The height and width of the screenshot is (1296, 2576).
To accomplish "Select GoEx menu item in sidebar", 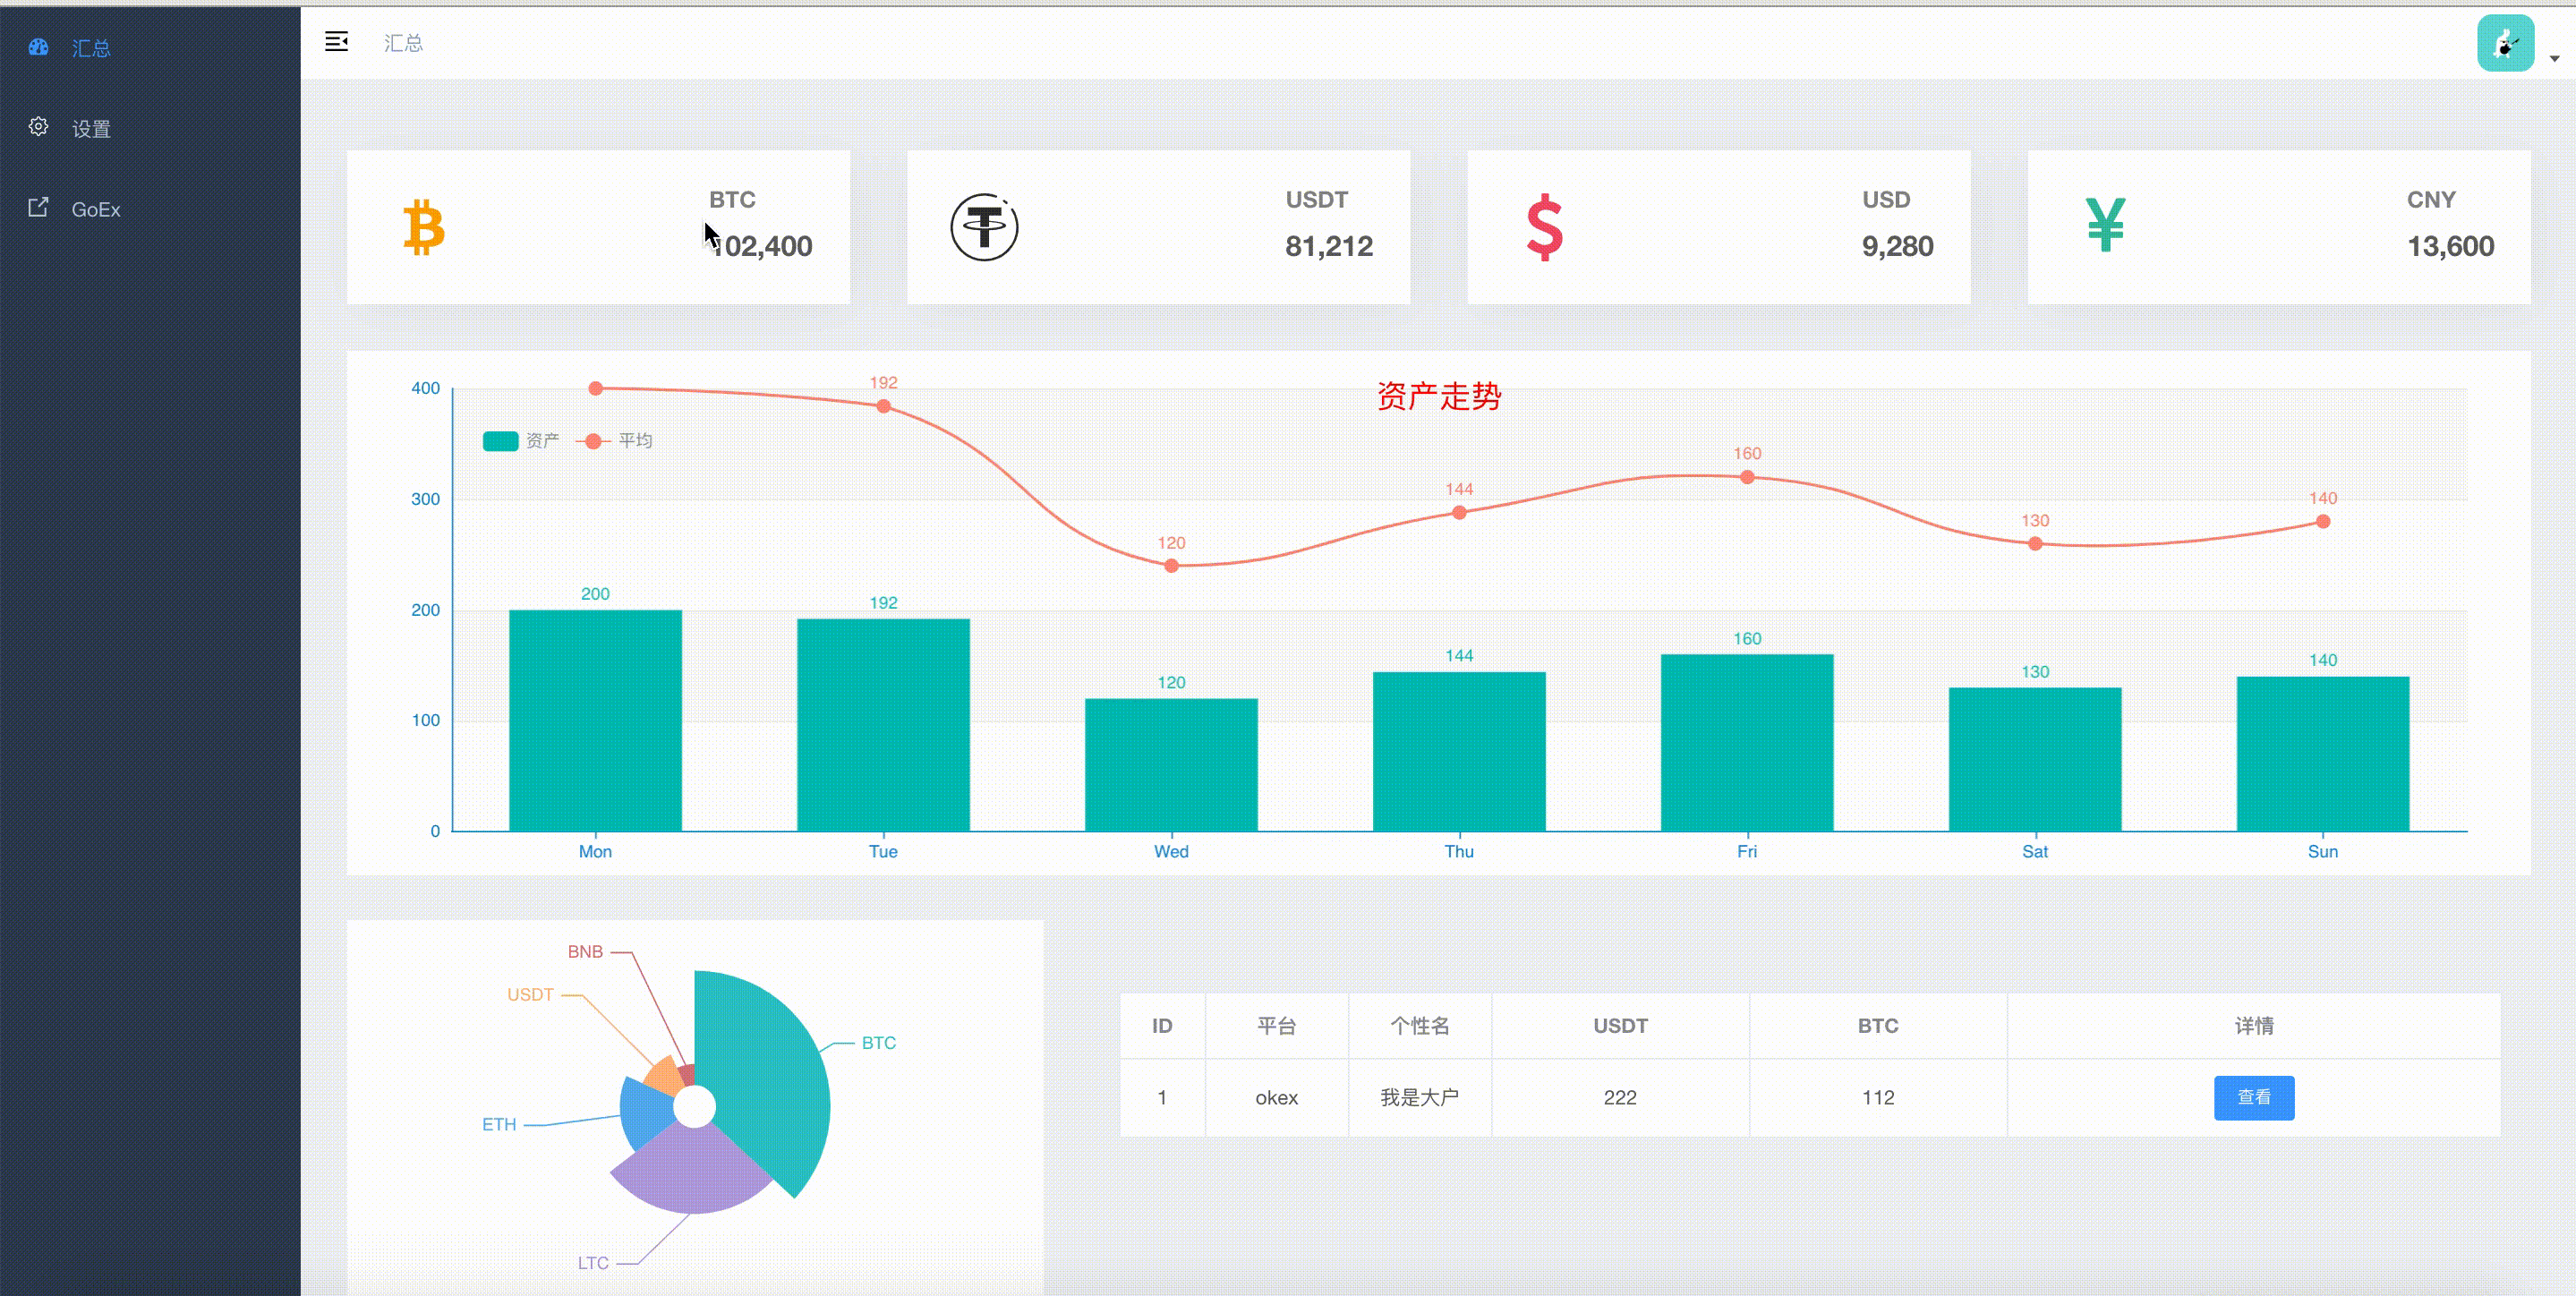I will pos(96,210).
